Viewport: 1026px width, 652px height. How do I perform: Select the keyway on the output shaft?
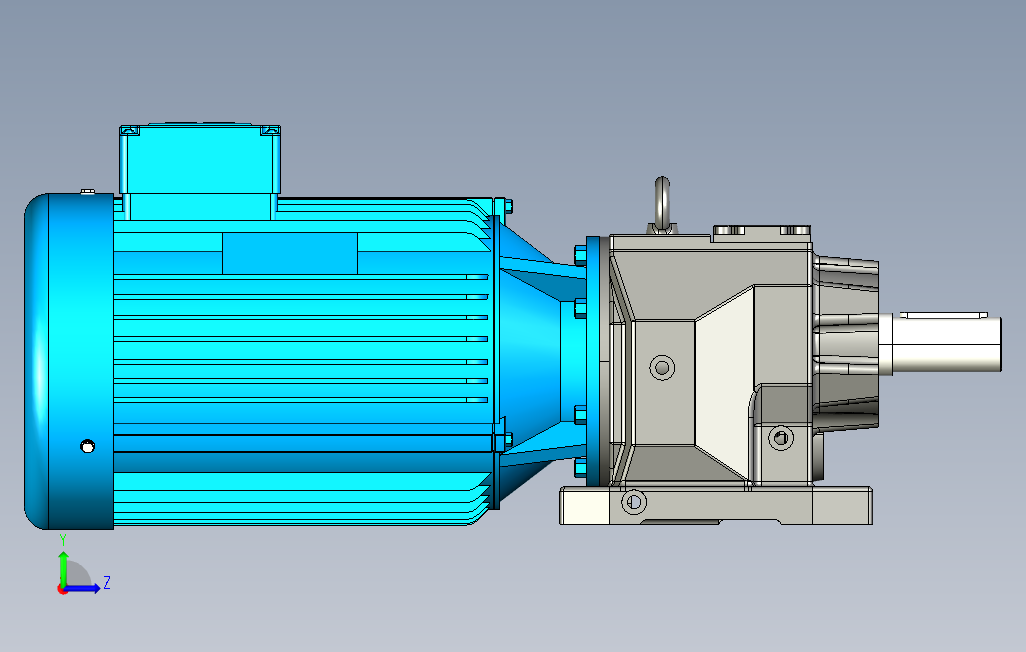[943, 315]
